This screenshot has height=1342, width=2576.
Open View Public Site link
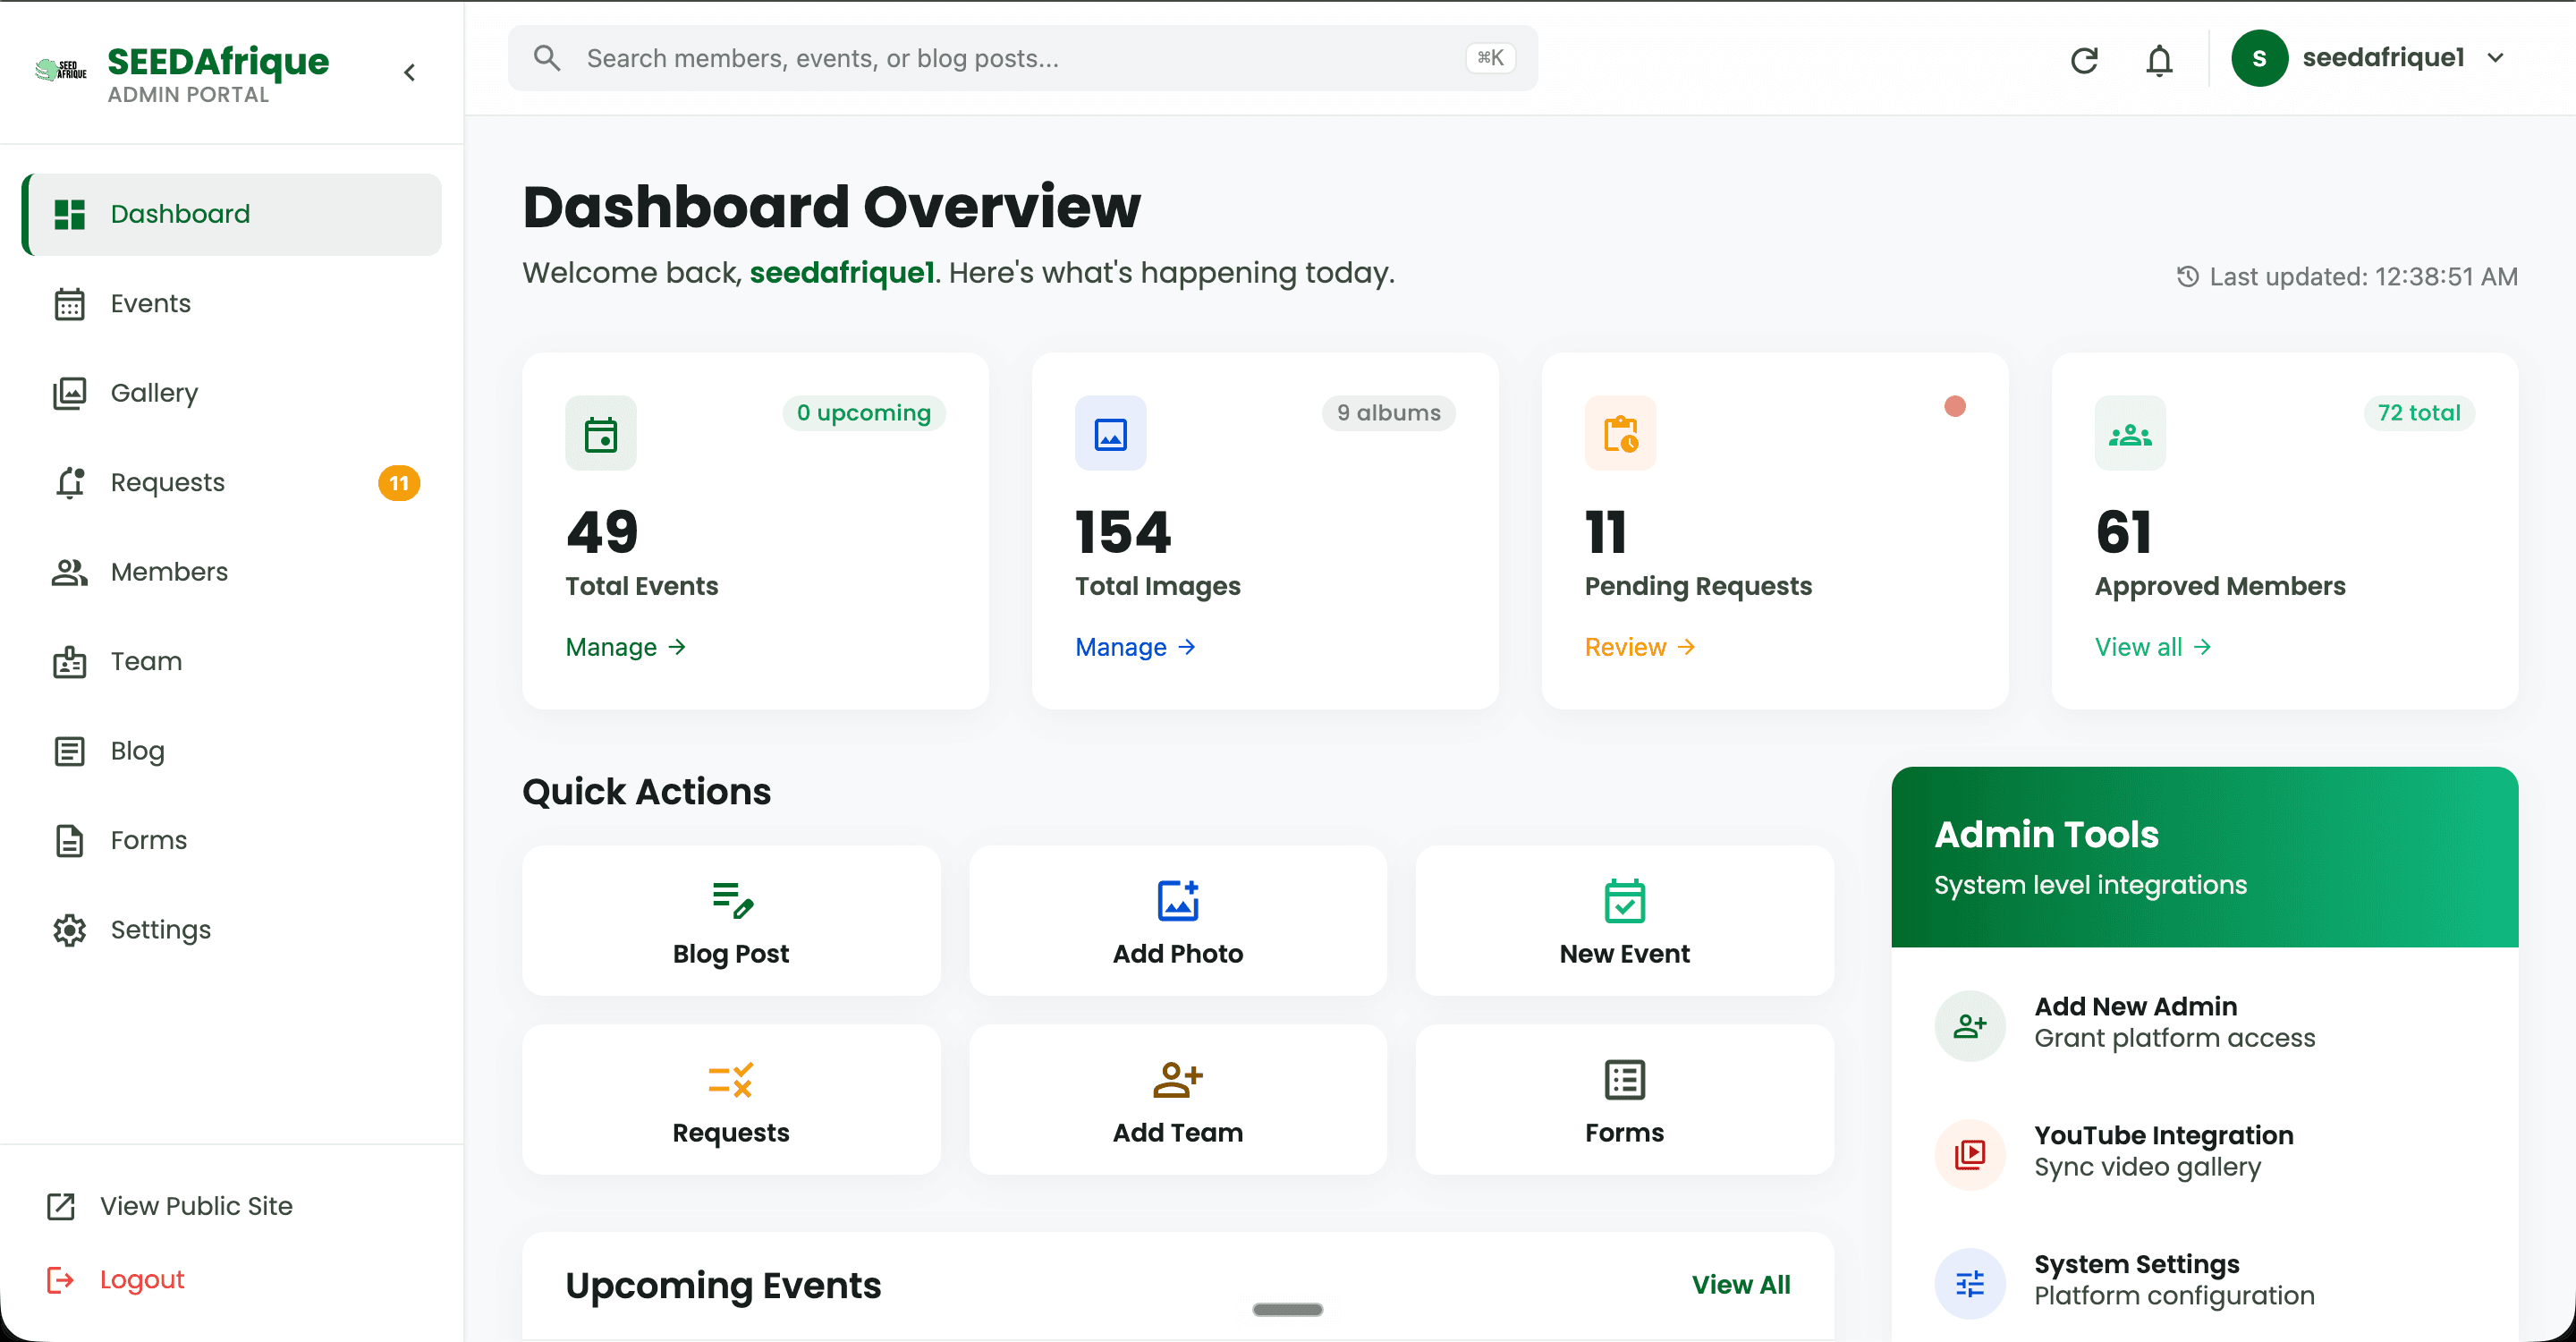click(170, 1206)
